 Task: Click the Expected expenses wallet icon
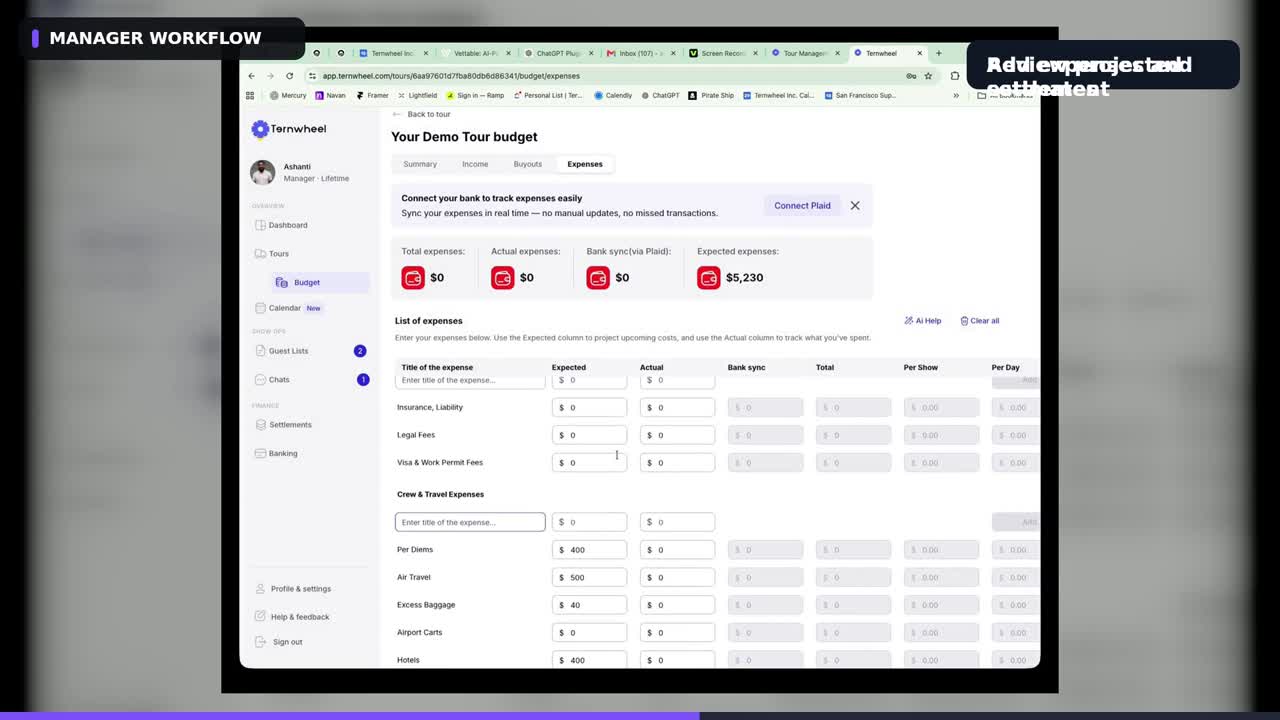tap(709, 278)
